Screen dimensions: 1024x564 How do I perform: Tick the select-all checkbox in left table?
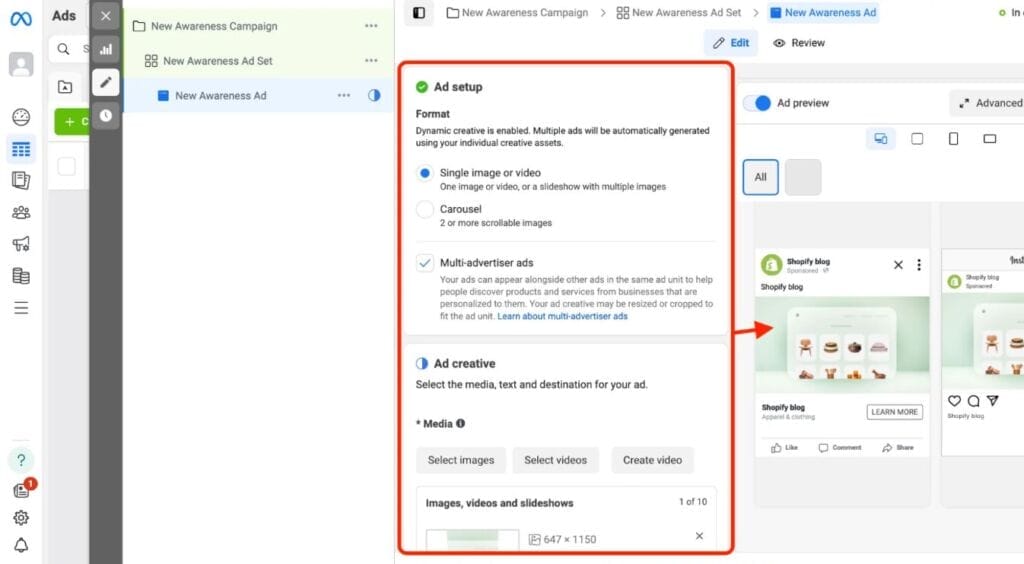(x=67, y=166)
